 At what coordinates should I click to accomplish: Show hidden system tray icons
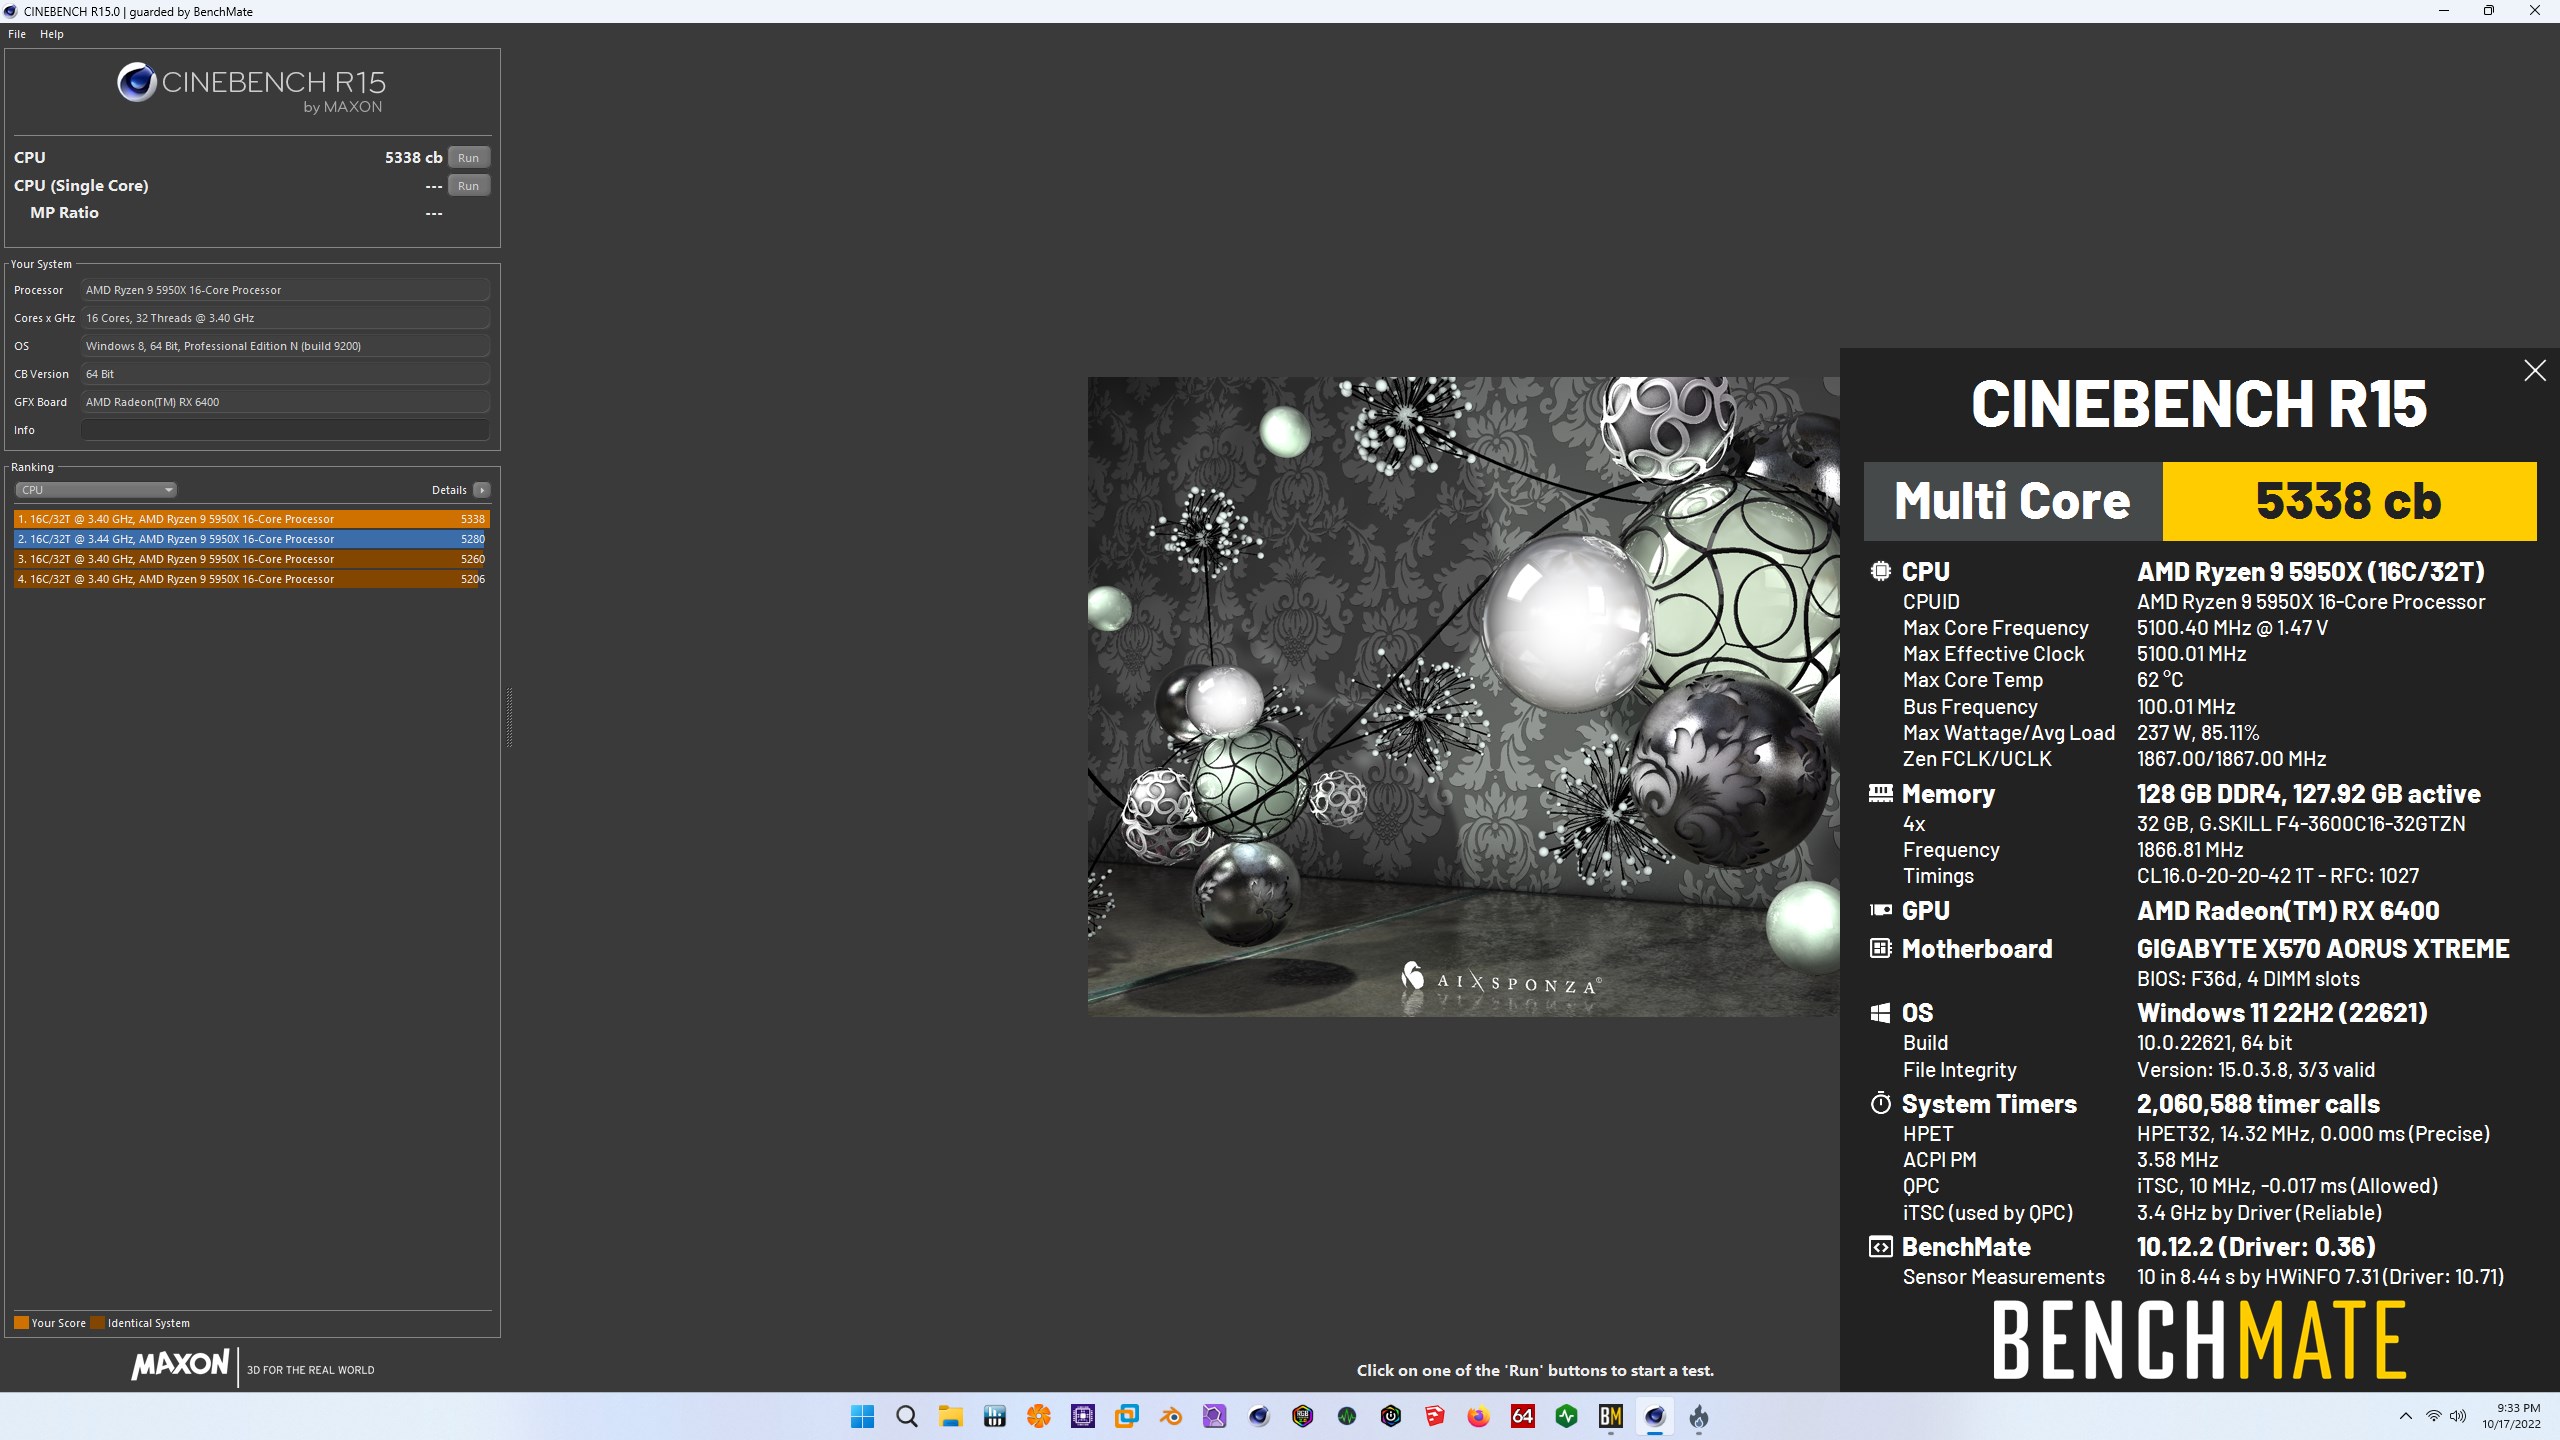(x=2405, y=1417)
